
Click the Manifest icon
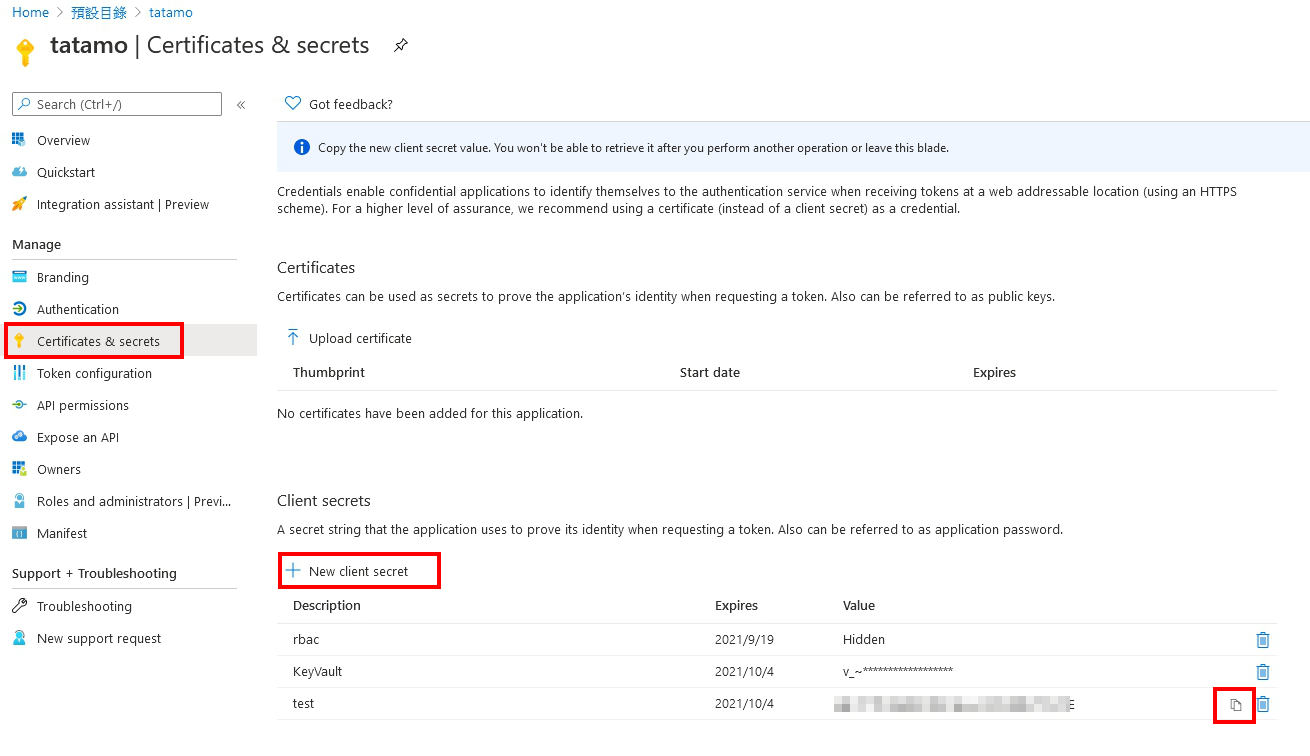click(19, 533)
